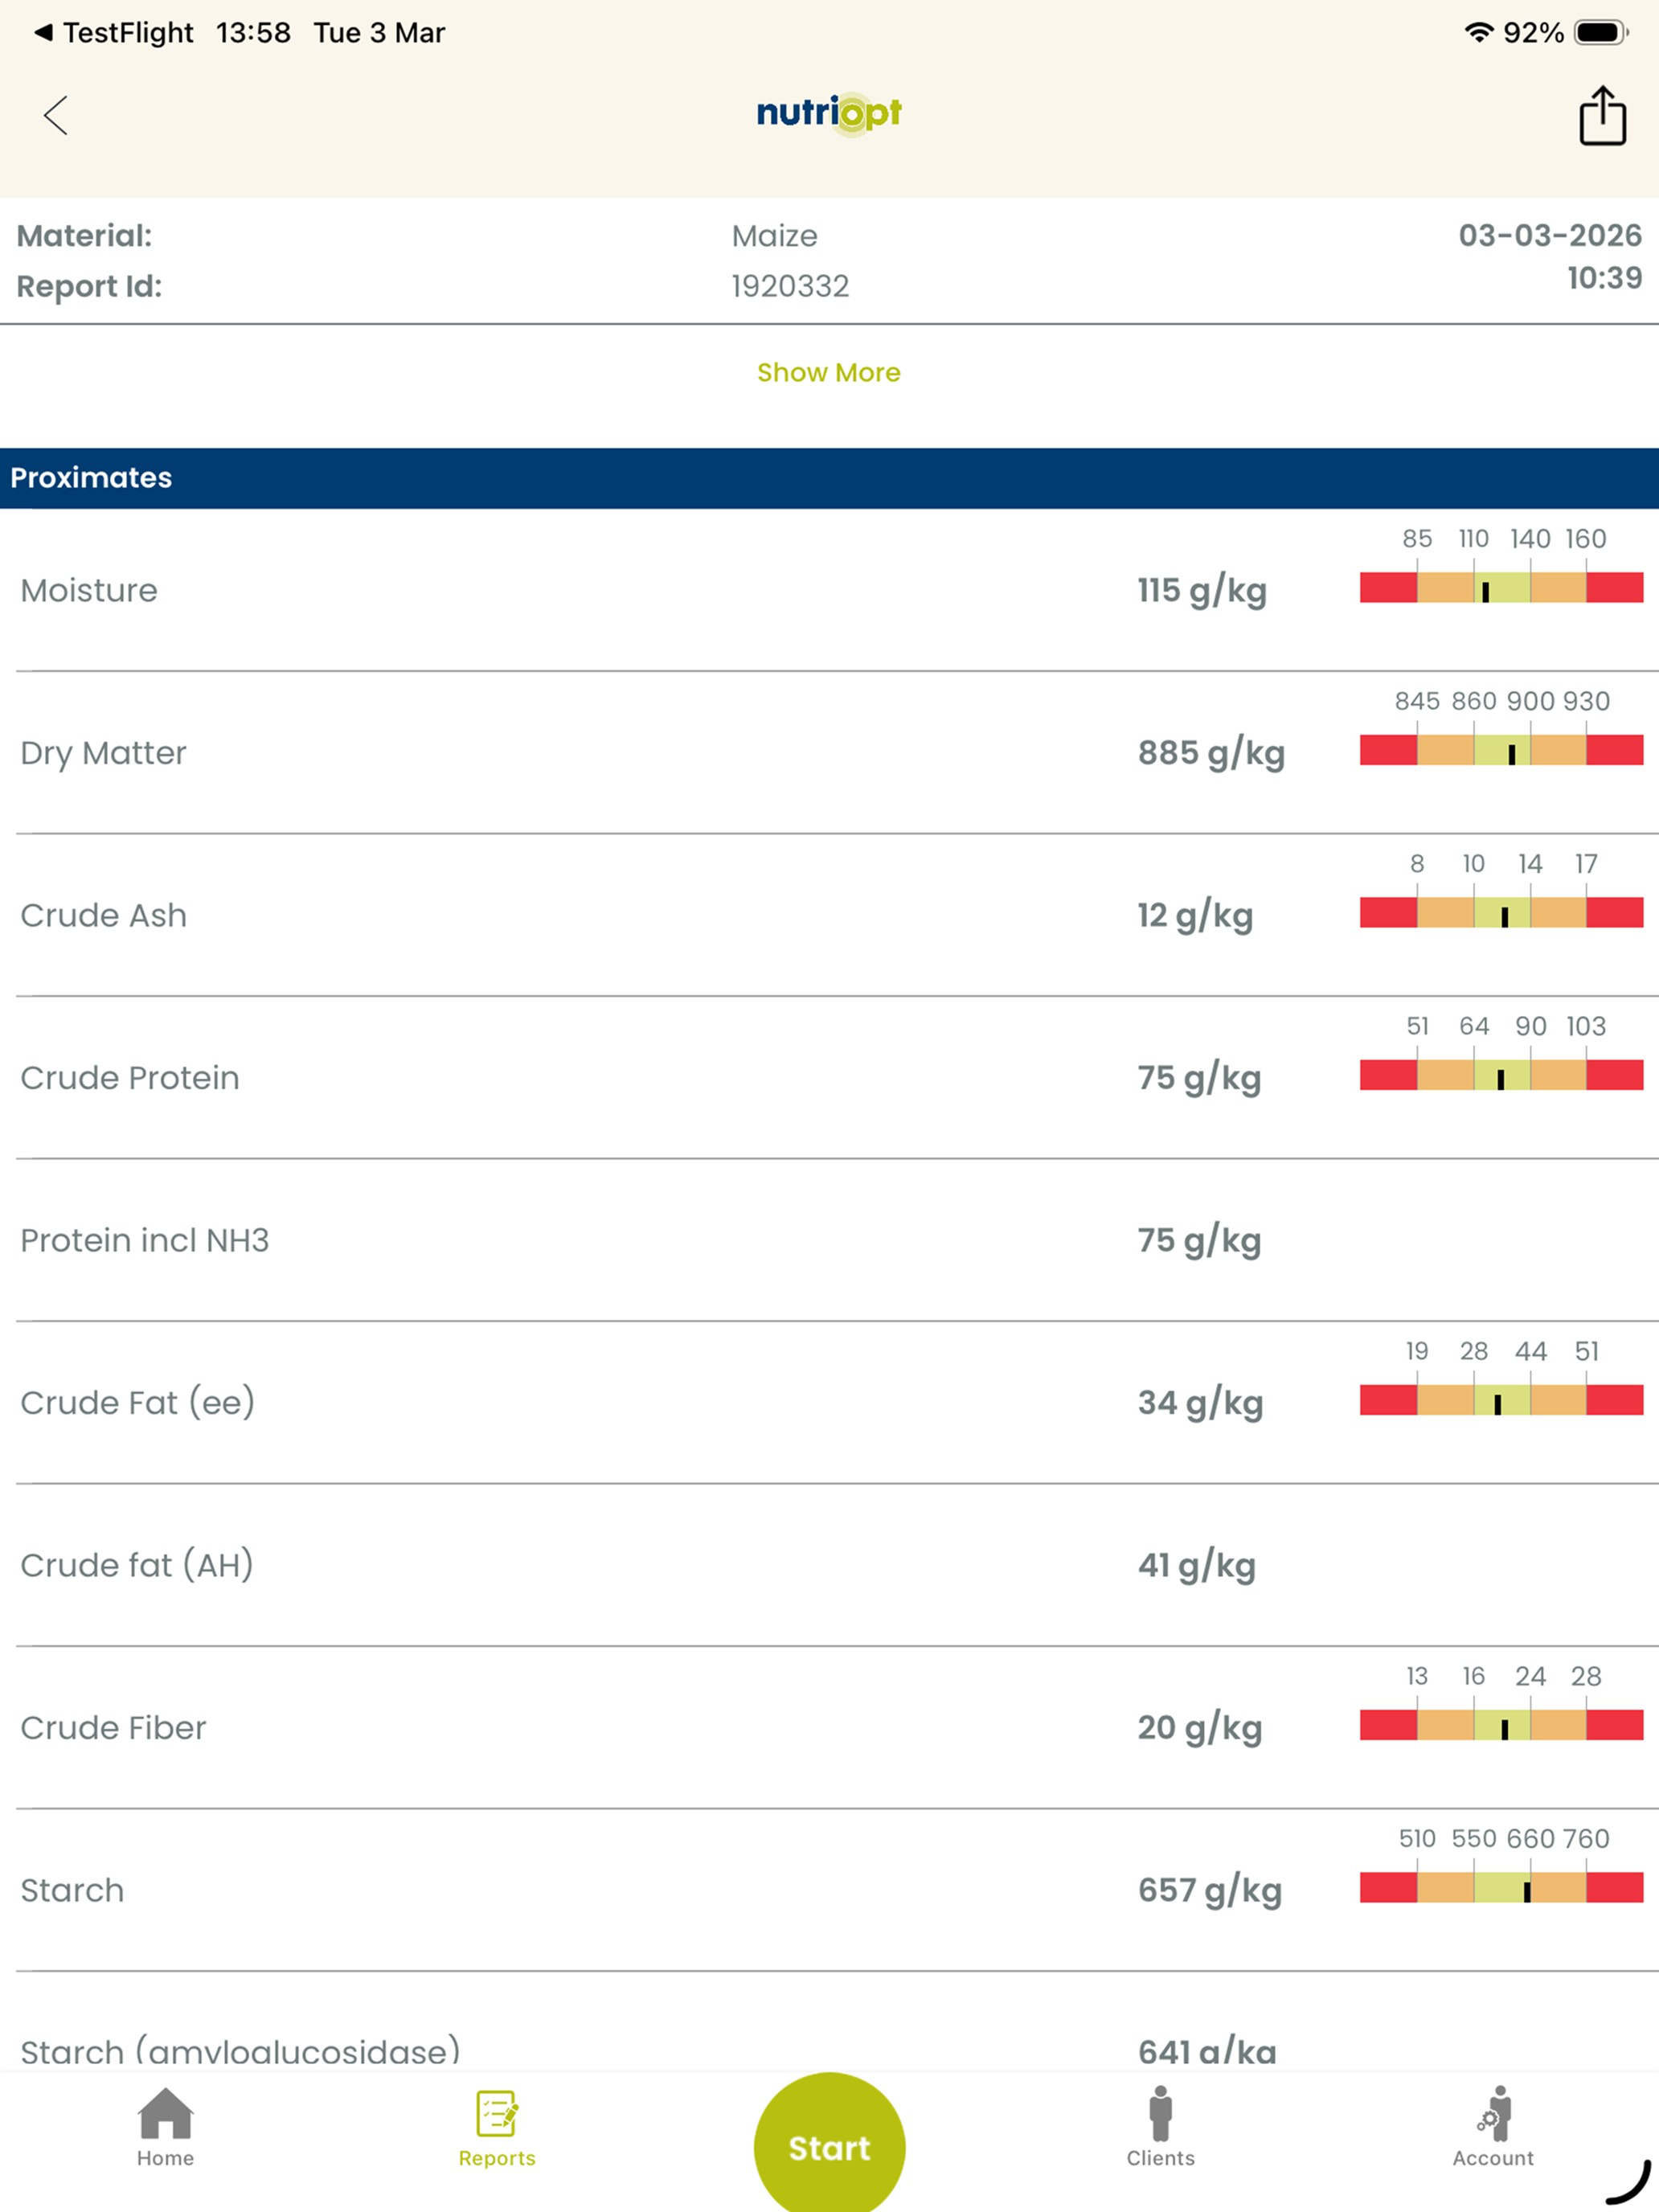
Task: Select the Dry Matter row label
Action: point(103,753)
